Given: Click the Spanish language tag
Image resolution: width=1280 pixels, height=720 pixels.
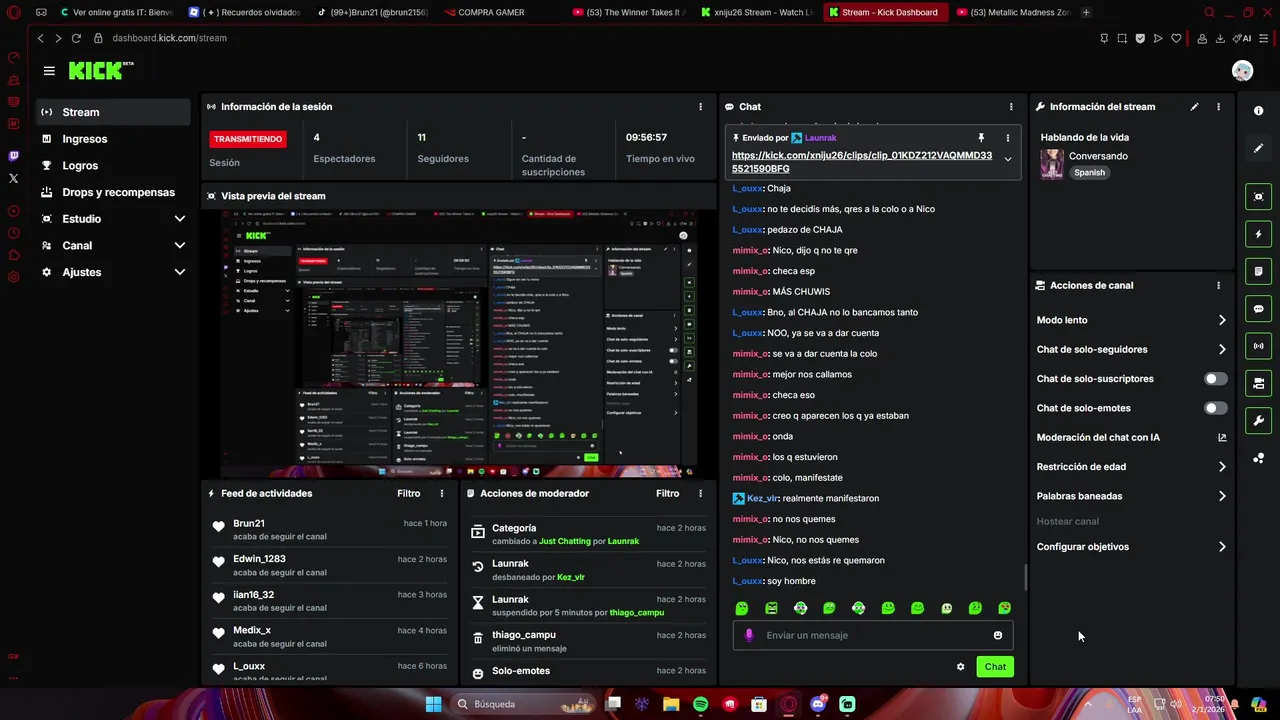Looking at the screenshot, I should (1090, 172).
